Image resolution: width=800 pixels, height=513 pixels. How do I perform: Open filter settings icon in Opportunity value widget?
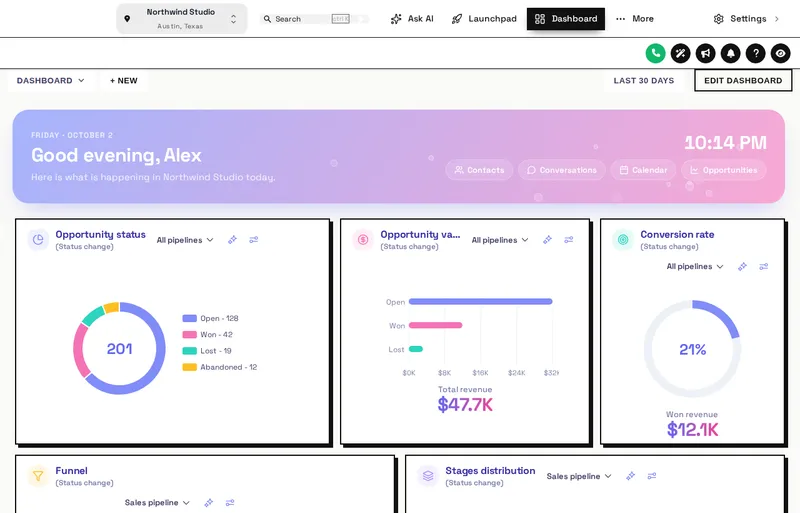[569, 239]
